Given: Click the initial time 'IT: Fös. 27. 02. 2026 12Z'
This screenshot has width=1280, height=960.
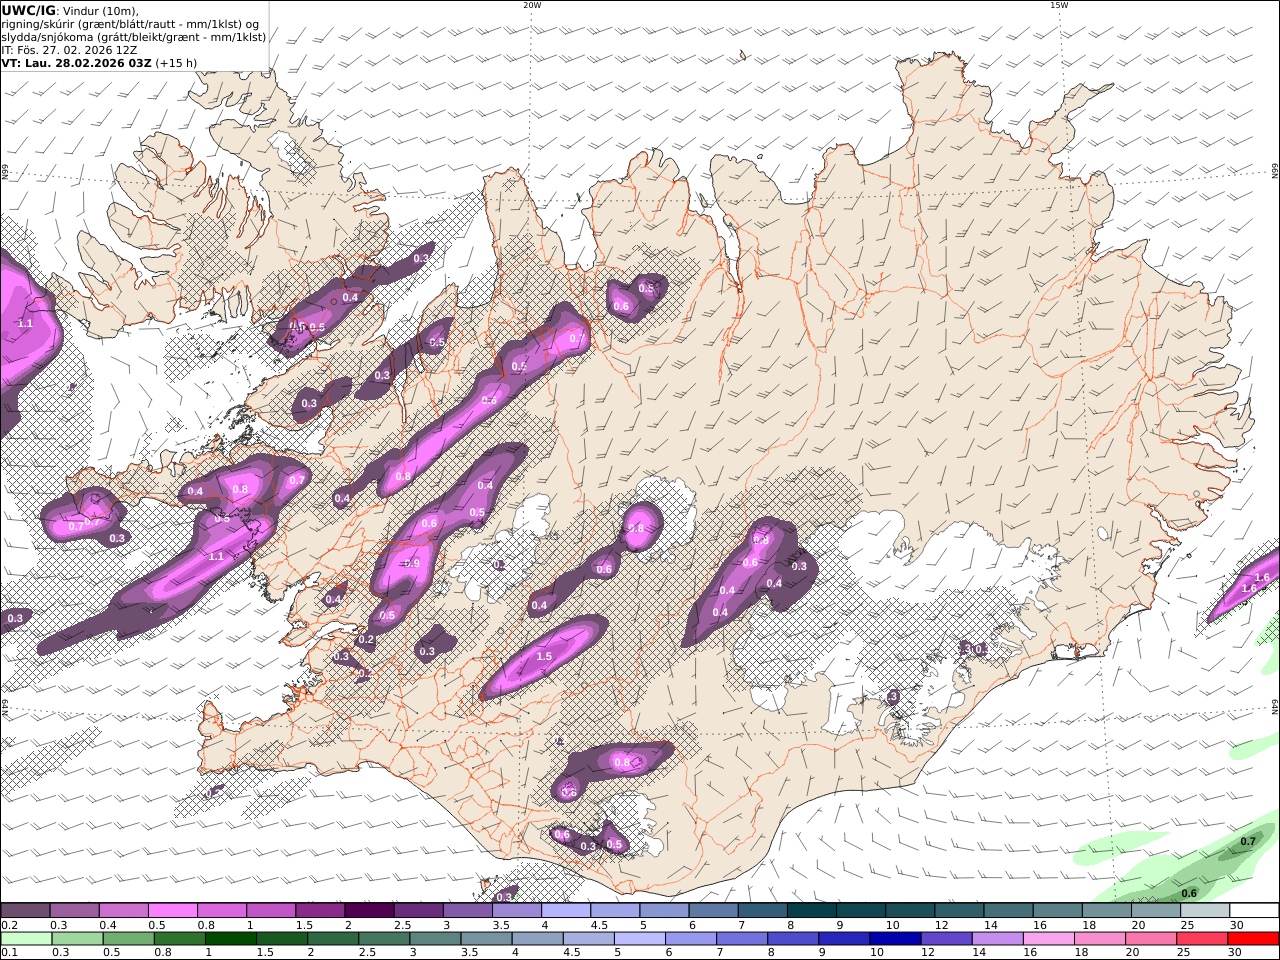Looking at the screenshot, I should tap(69, 49).
